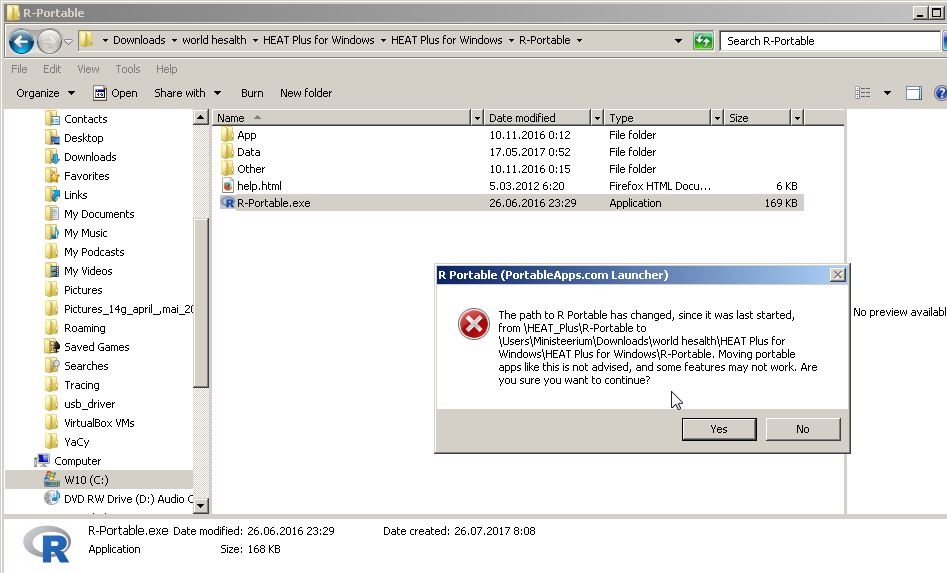Click the change view icon in toolbar
The width and height of the screenshot is (947, 573).
(x=862, y=93)
